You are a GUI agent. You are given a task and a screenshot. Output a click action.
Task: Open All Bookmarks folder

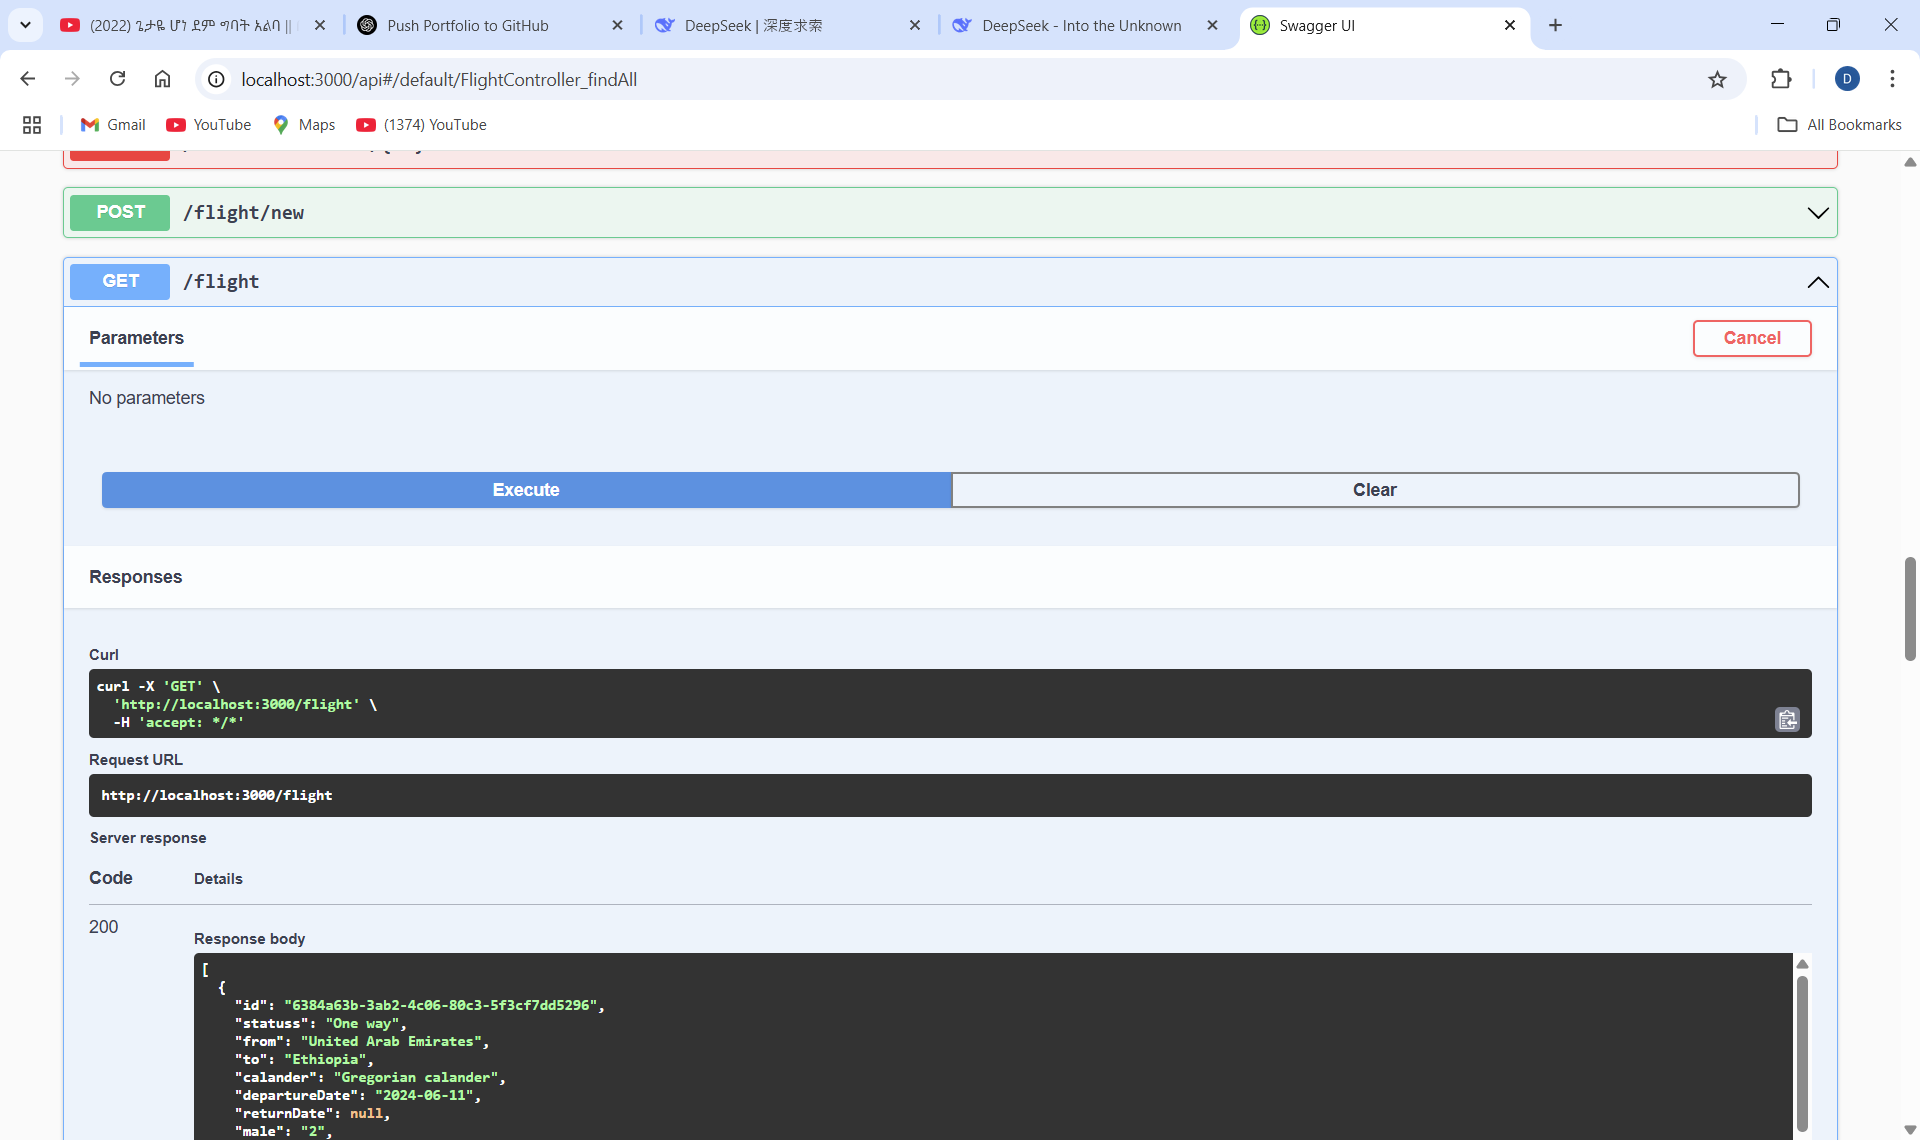pos(1839,125)
